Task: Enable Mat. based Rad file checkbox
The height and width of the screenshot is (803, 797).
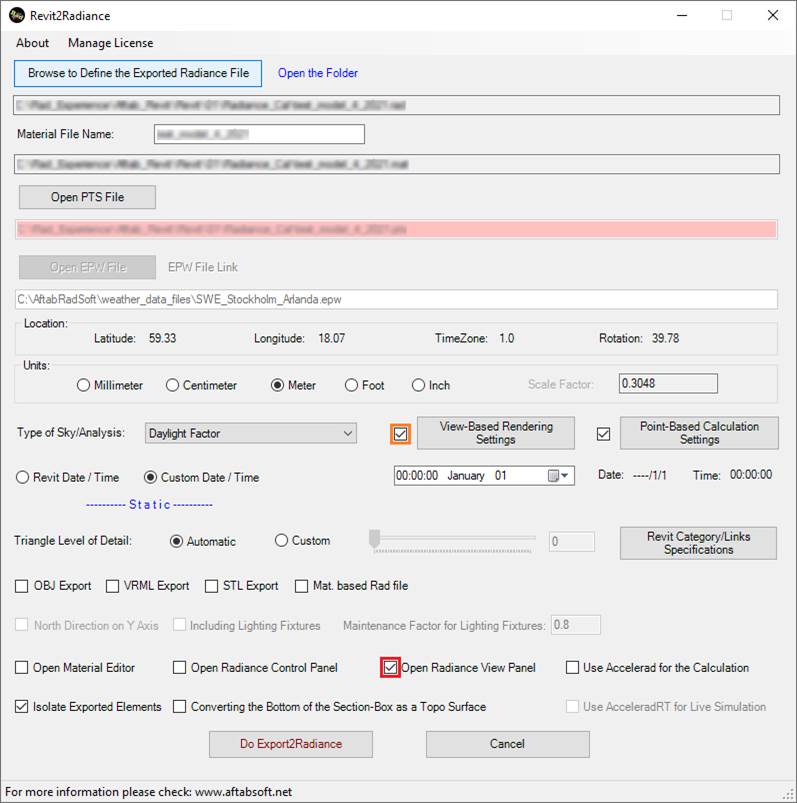Action: 301,586
